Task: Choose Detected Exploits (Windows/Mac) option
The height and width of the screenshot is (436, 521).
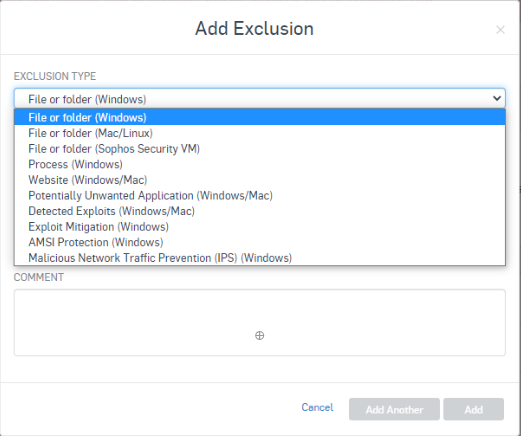Action: click(x=260, y=211)
